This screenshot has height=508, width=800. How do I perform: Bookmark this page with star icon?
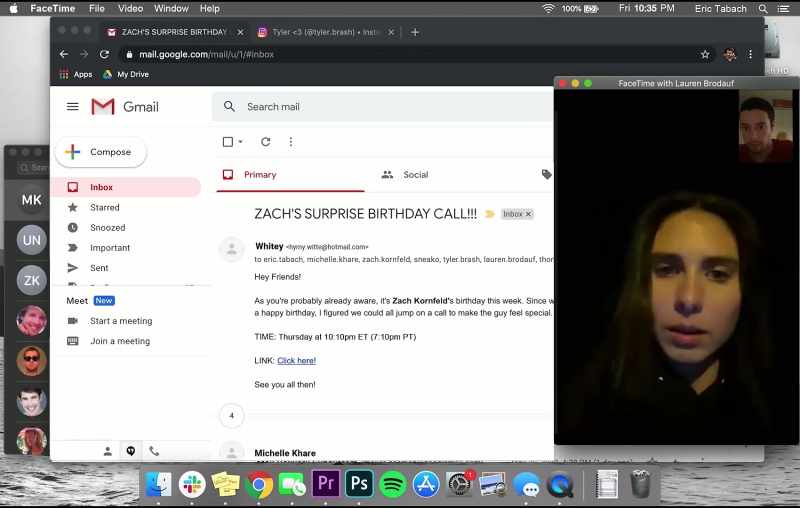pos(705,54)
